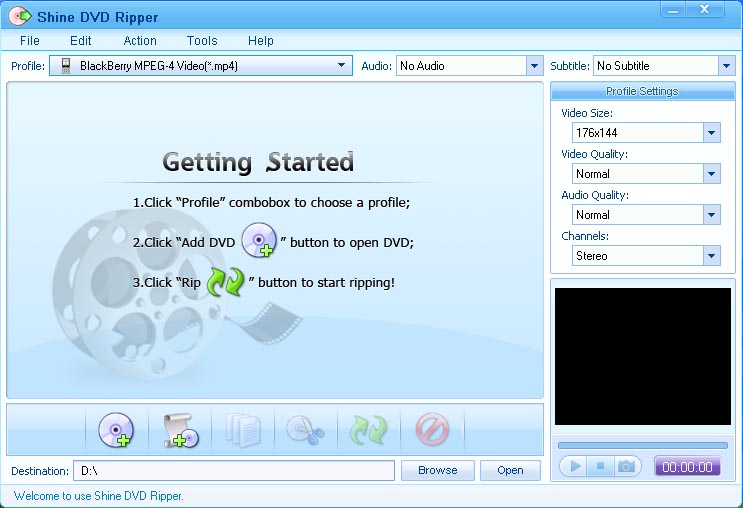Click the Add IFO scroll-and-disc icon
This screenshot has width=743, height=508.
[x=181, y=430]
